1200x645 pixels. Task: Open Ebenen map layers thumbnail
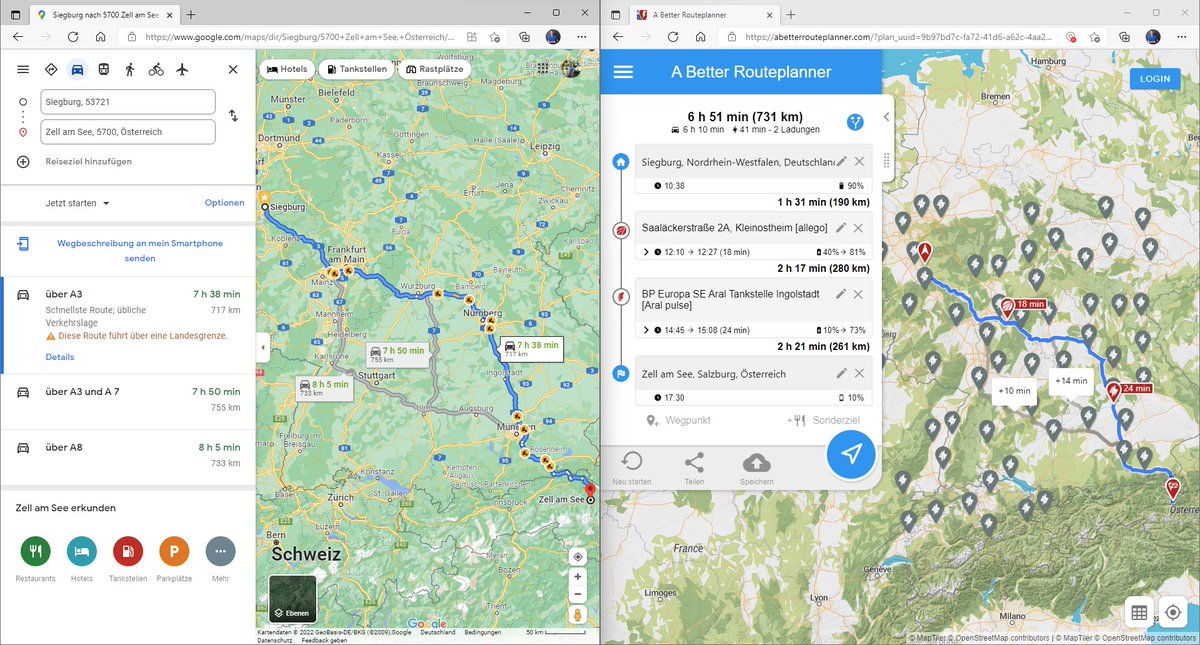pyautogui.click(x=293, y=600)
